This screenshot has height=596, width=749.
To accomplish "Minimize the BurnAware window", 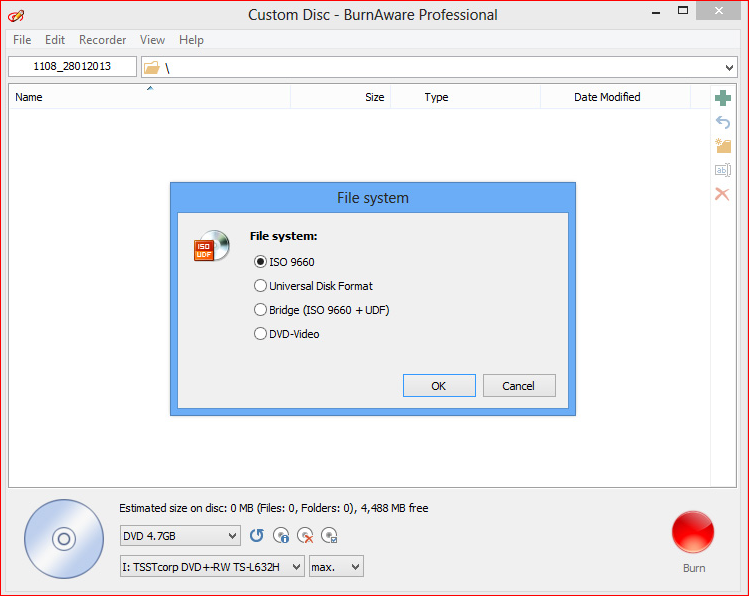I will click(656, 12).
